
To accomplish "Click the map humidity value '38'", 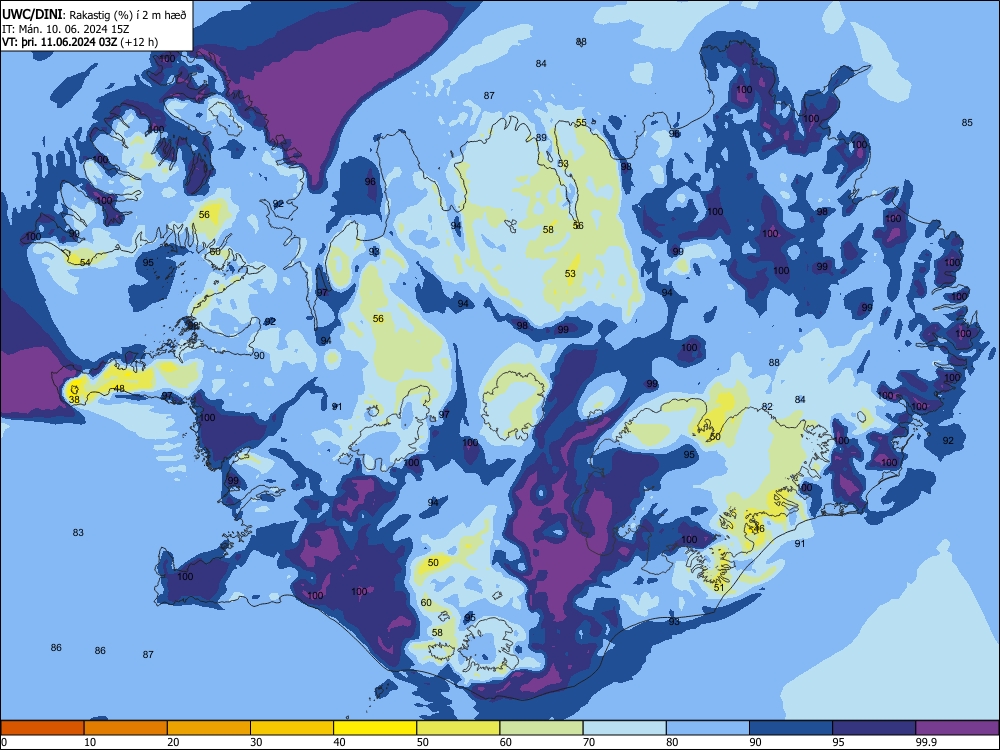I will click(74, 400).
